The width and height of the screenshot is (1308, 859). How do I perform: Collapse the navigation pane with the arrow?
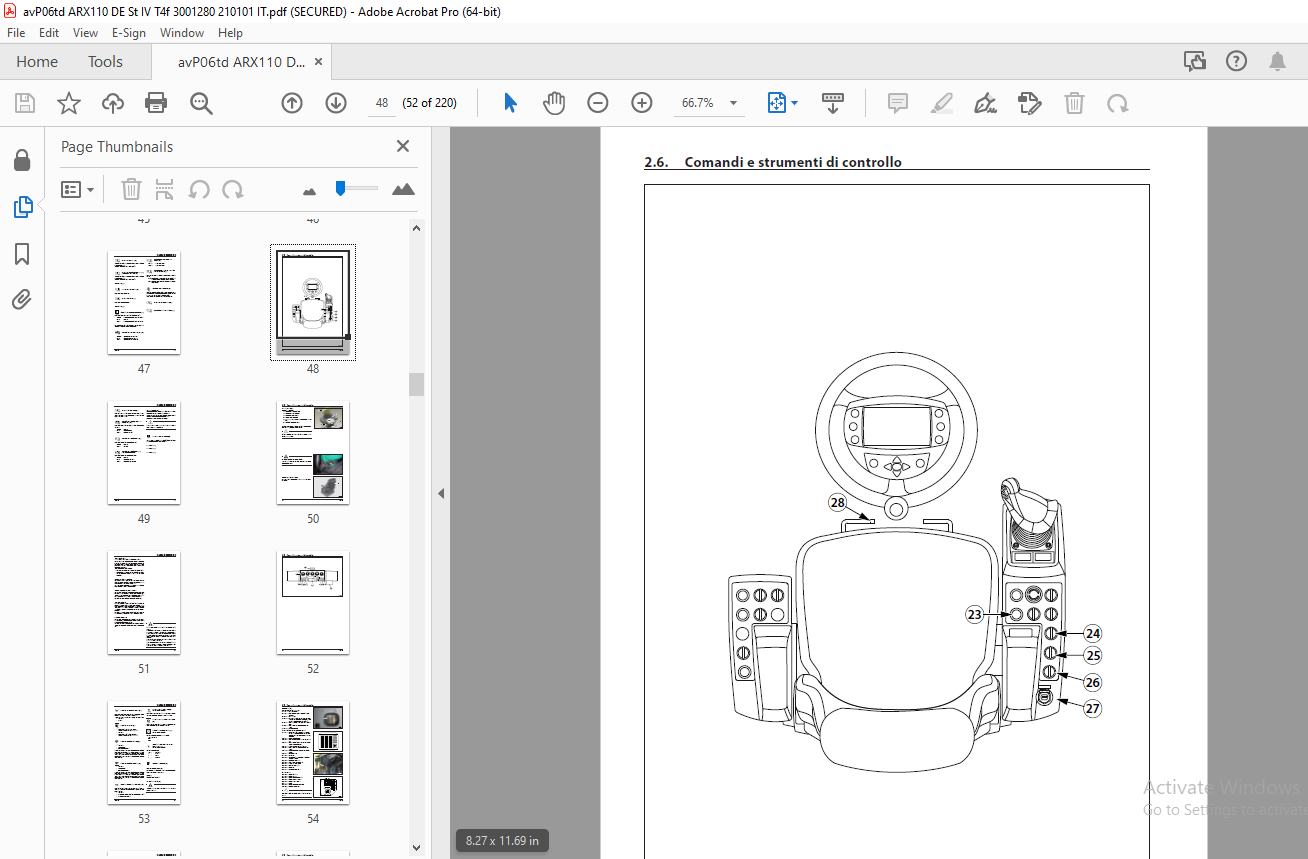(441, 493)
